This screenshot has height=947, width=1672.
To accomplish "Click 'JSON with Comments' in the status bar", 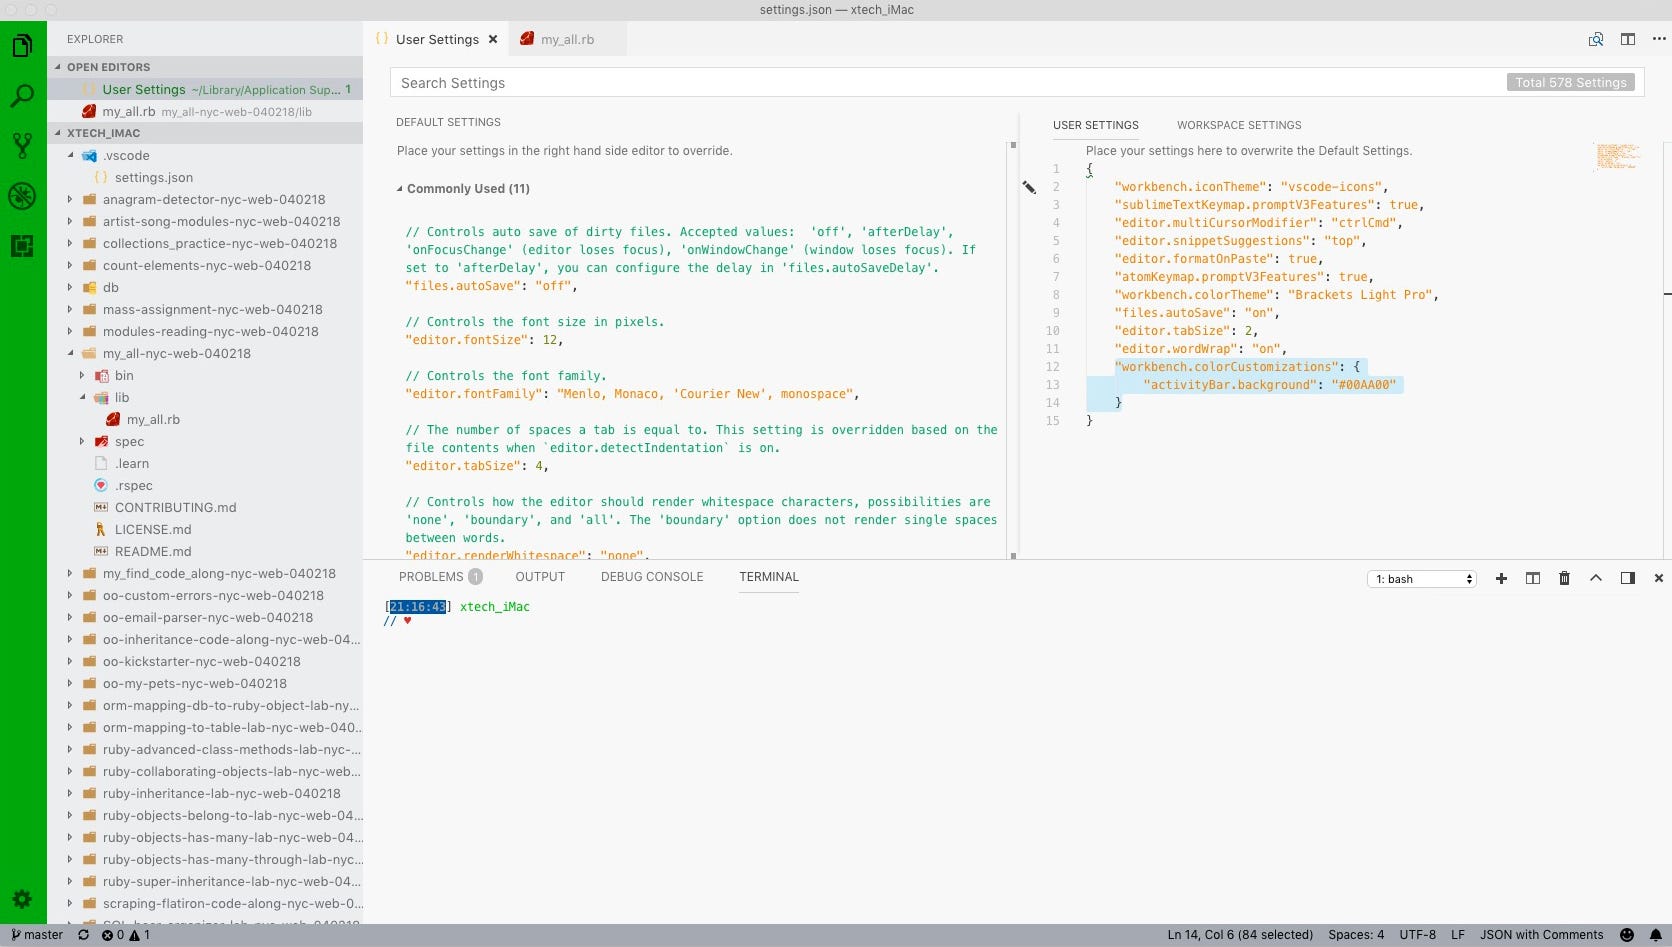I will click(x=1541, y=935).
